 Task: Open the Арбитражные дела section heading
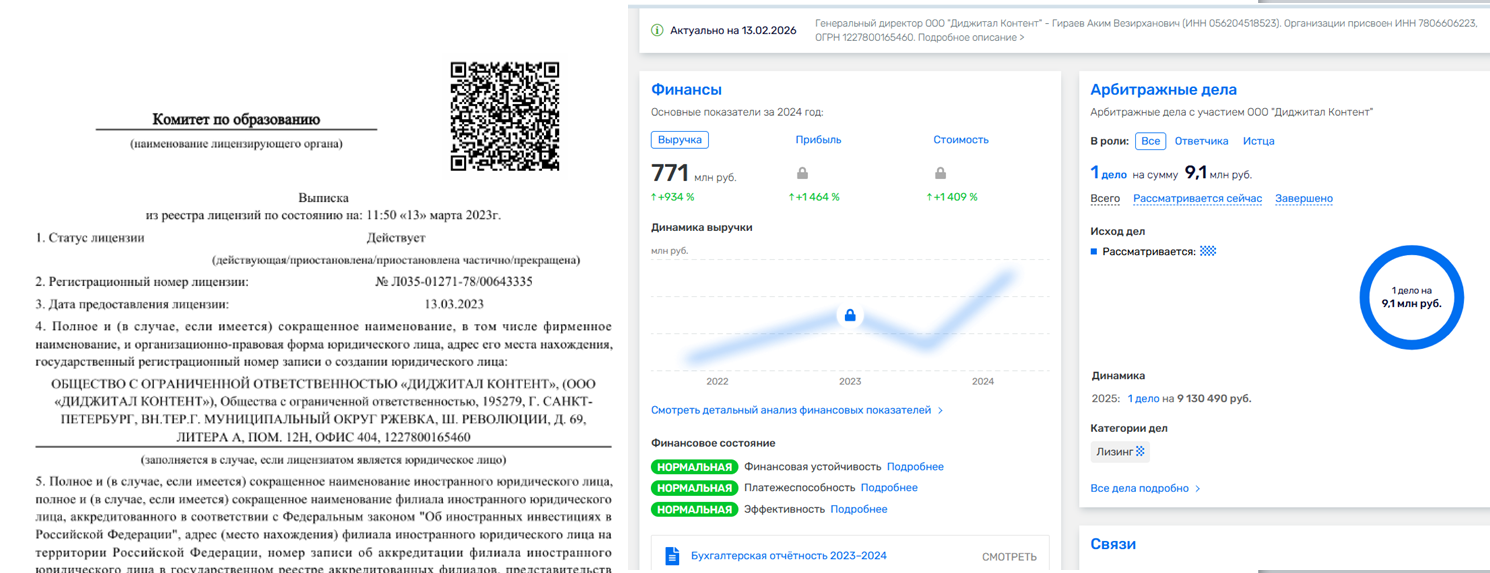tap(1163, 90)
